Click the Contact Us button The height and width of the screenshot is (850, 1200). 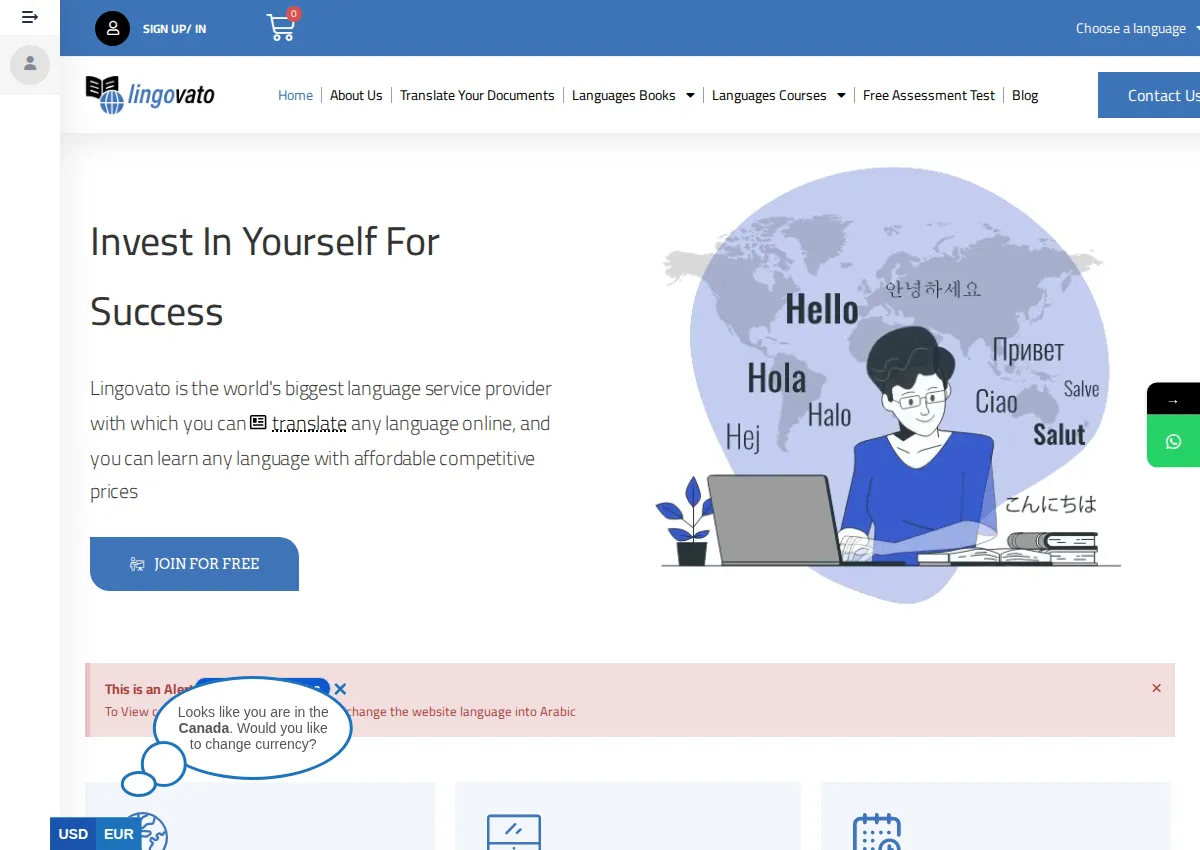click(1150, 95)
